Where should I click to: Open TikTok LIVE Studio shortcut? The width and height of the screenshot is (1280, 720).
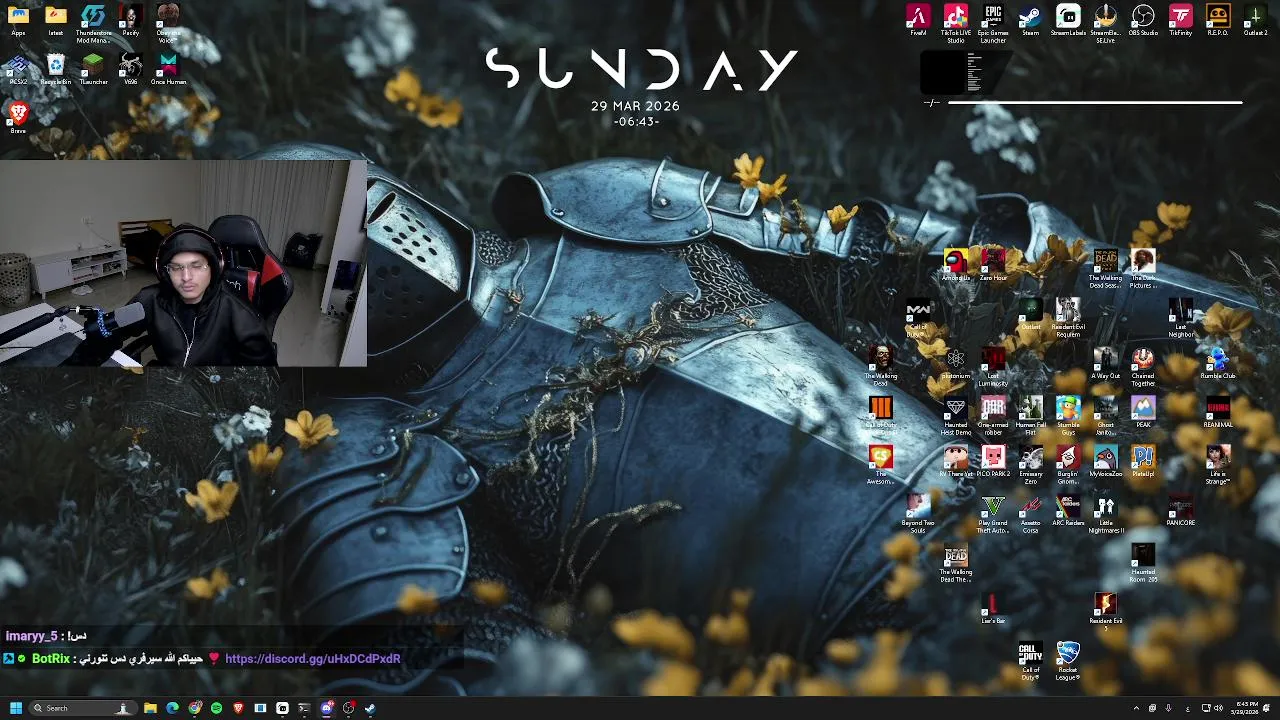tap(955, 23)
